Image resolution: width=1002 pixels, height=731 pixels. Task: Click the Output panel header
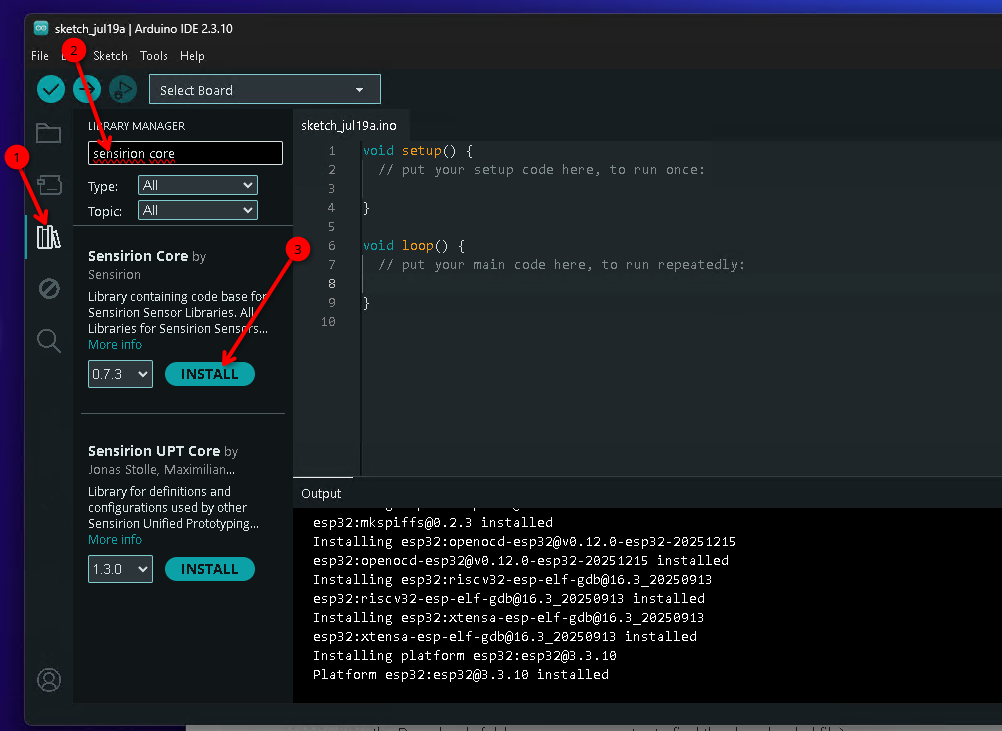pyautogui.click(x=321, y=493)
